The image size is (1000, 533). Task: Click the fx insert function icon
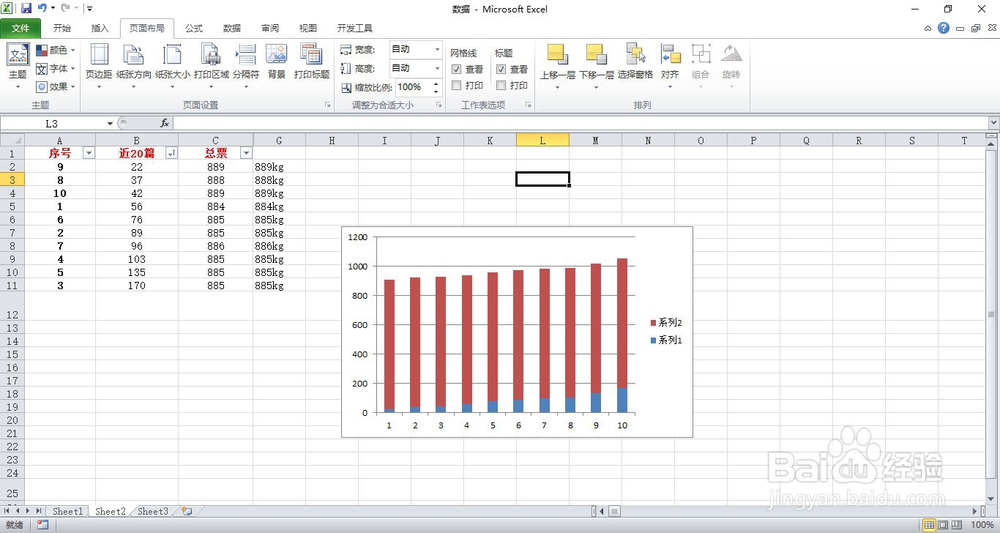(x=165, y=123)
